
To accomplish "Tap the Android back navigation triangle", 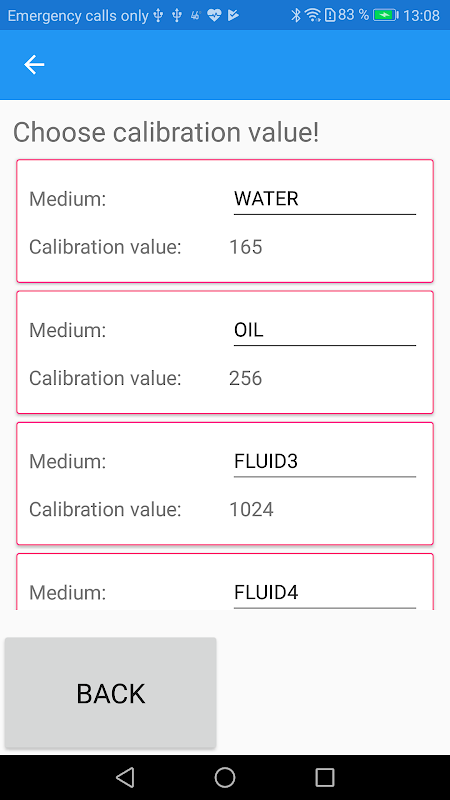I will (125, 777).
